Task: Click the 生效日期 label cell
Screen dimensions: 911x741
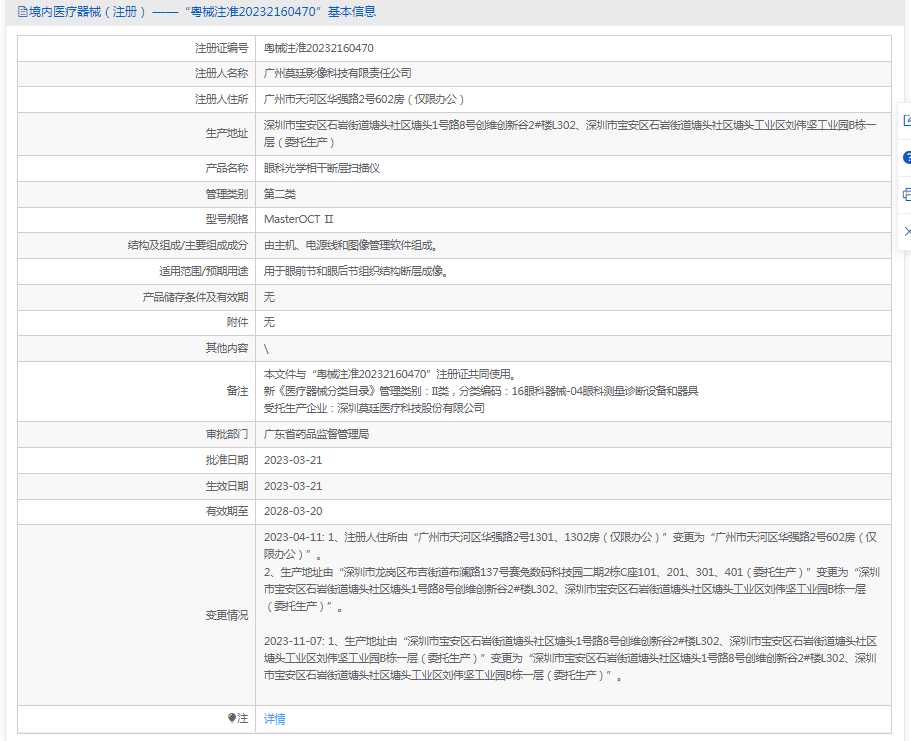Action: tap(137, 486)
